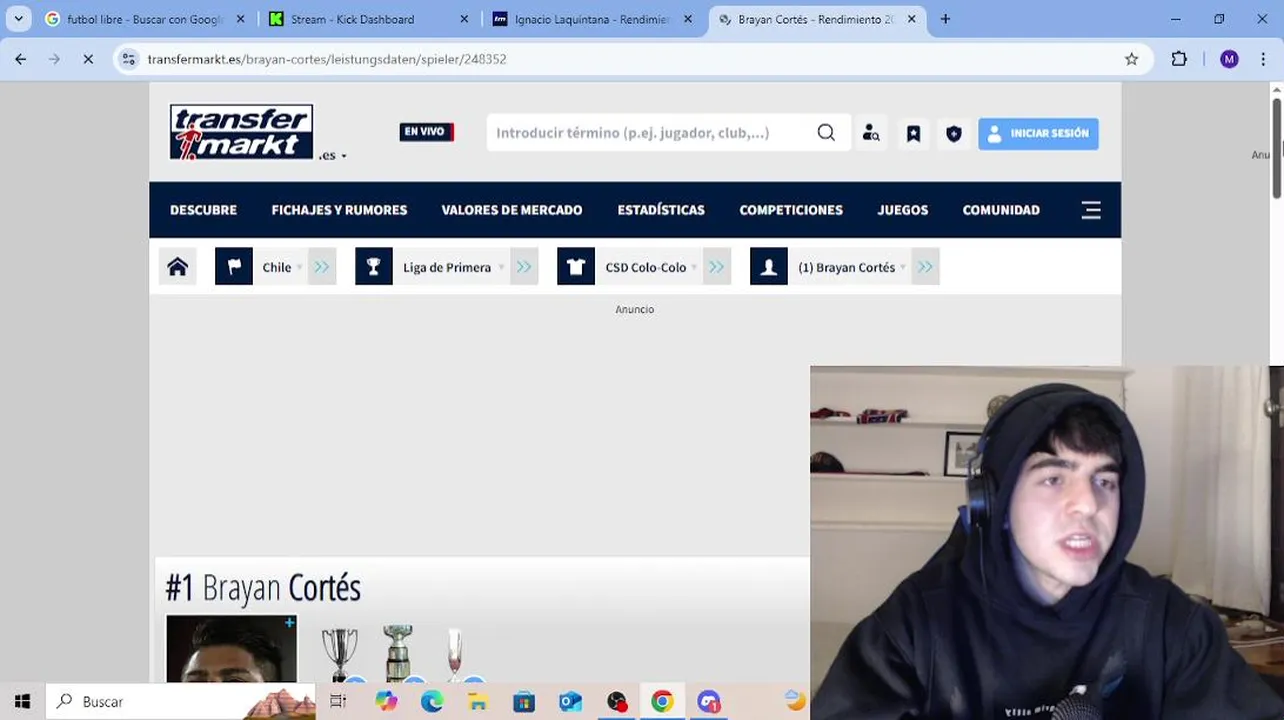Click the double-arrow next to Liga de Primera

(x=524, y=267)
